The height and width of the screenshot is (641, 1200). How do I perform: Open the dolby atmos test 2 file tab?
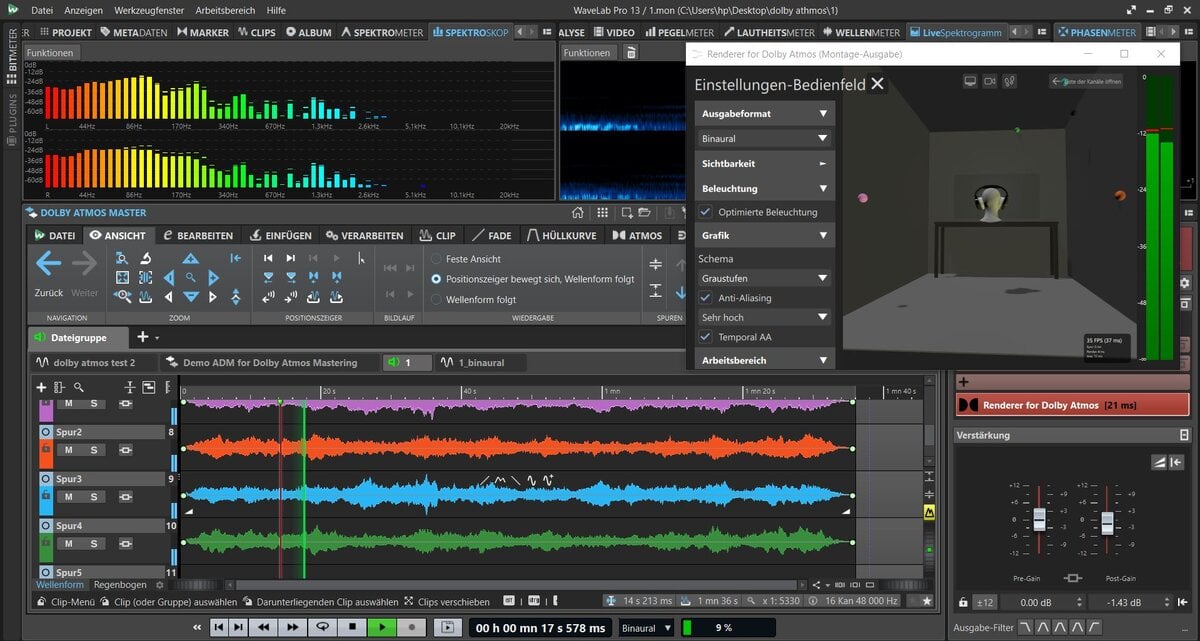pyautogui.click(x=93, y=362)
